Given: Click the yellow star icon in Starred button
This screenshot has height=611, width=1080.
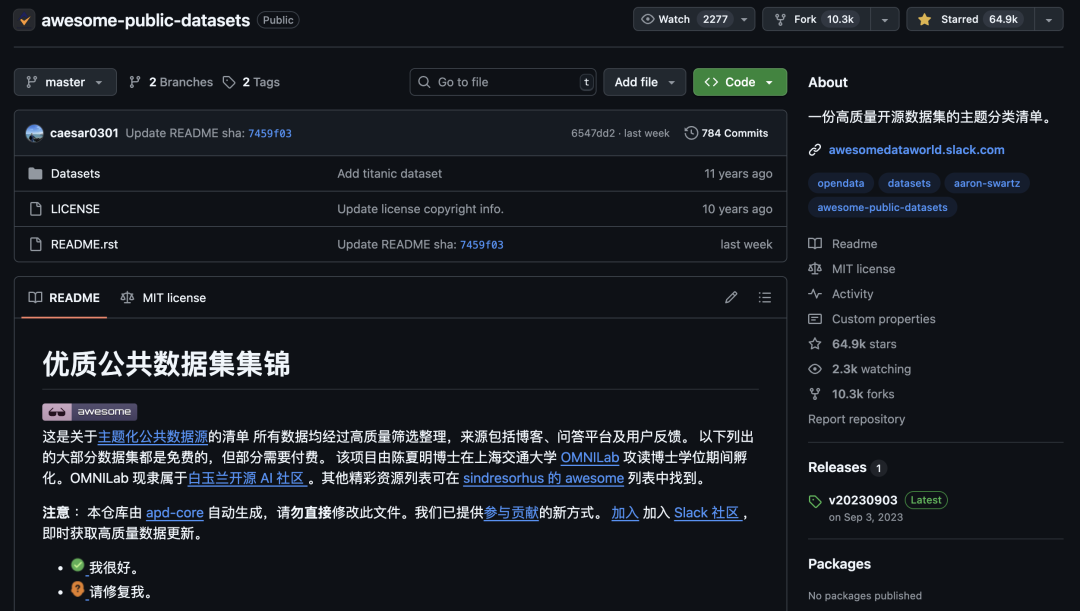Looking at the screenshot, I should (x=924, y=19).
